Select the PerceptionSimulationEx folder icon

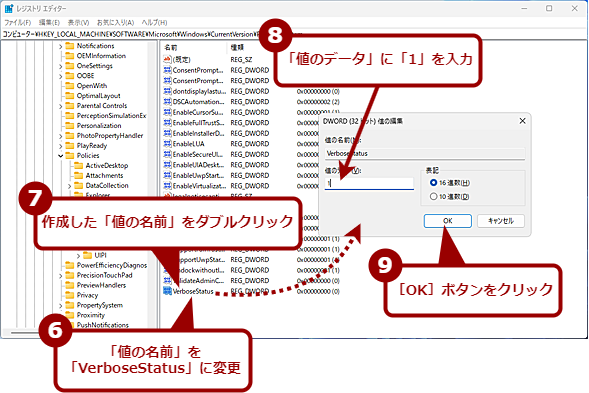coord(69,116)
